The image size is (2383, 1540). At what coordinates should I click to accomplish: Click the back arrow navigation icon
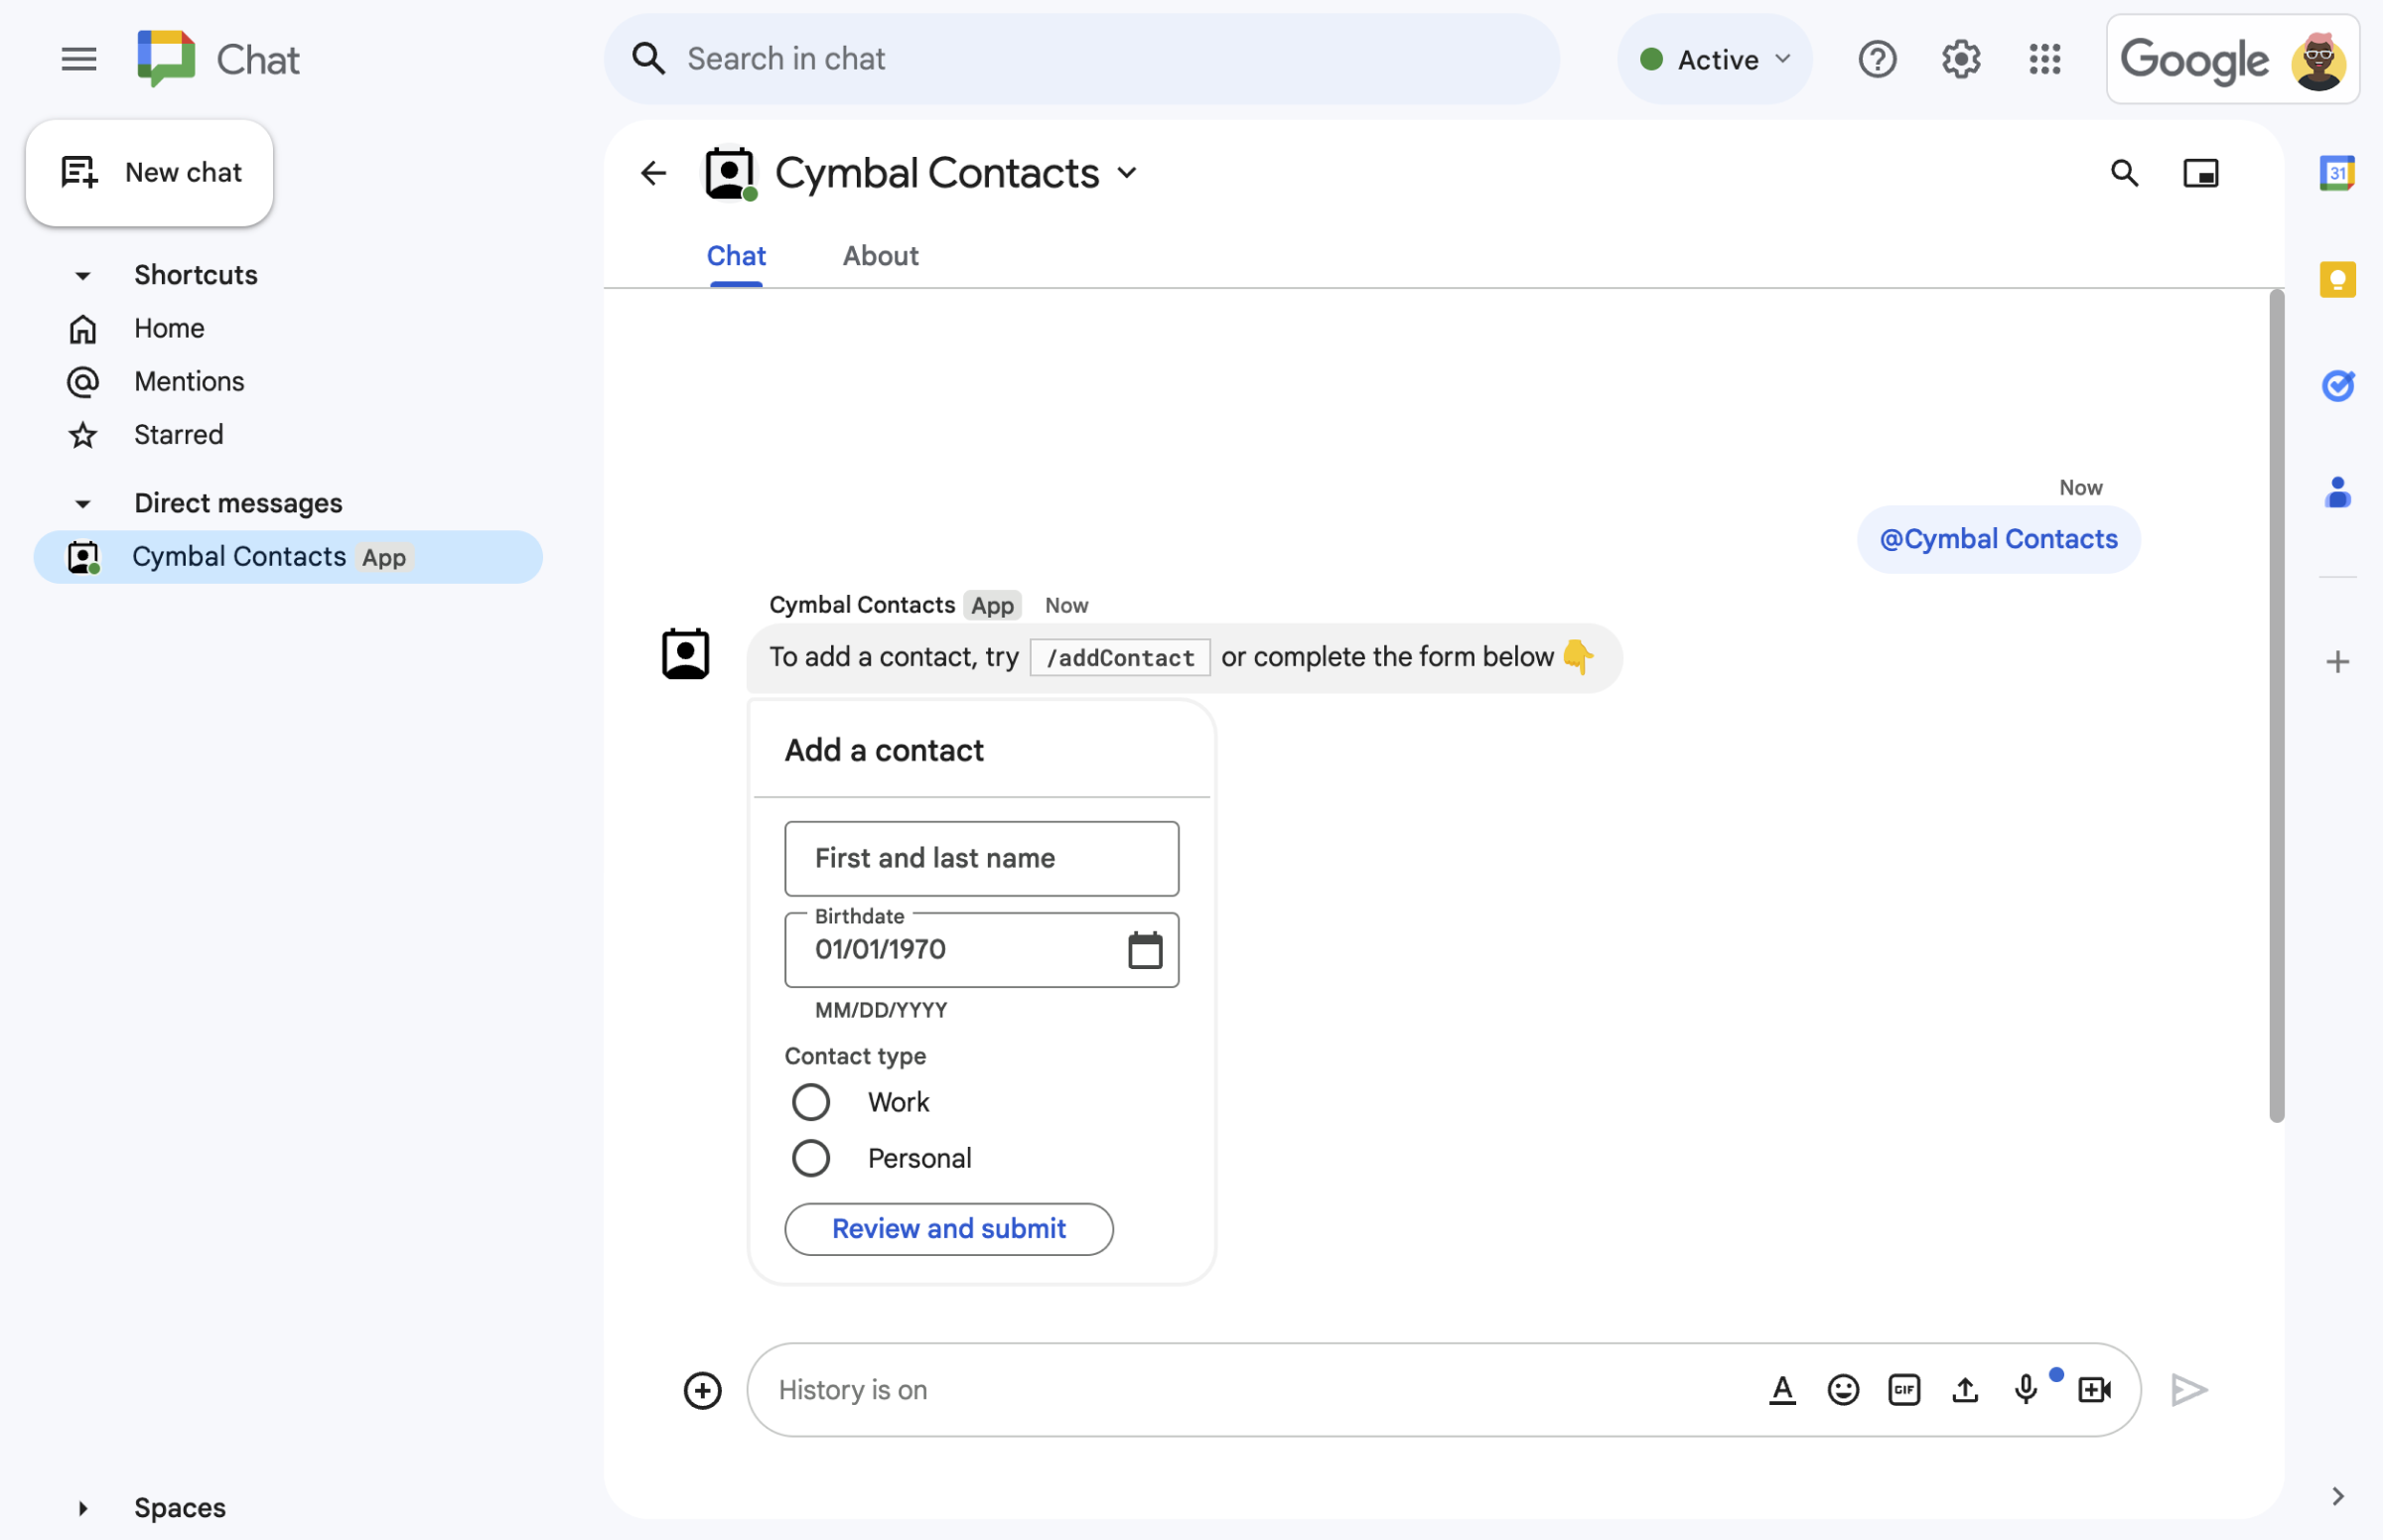coord(651,172)
